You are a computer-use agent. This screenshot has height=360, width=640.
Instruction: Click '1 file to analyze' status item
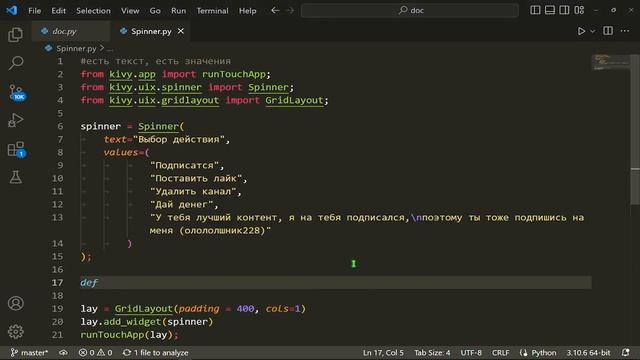coord(155,353)
